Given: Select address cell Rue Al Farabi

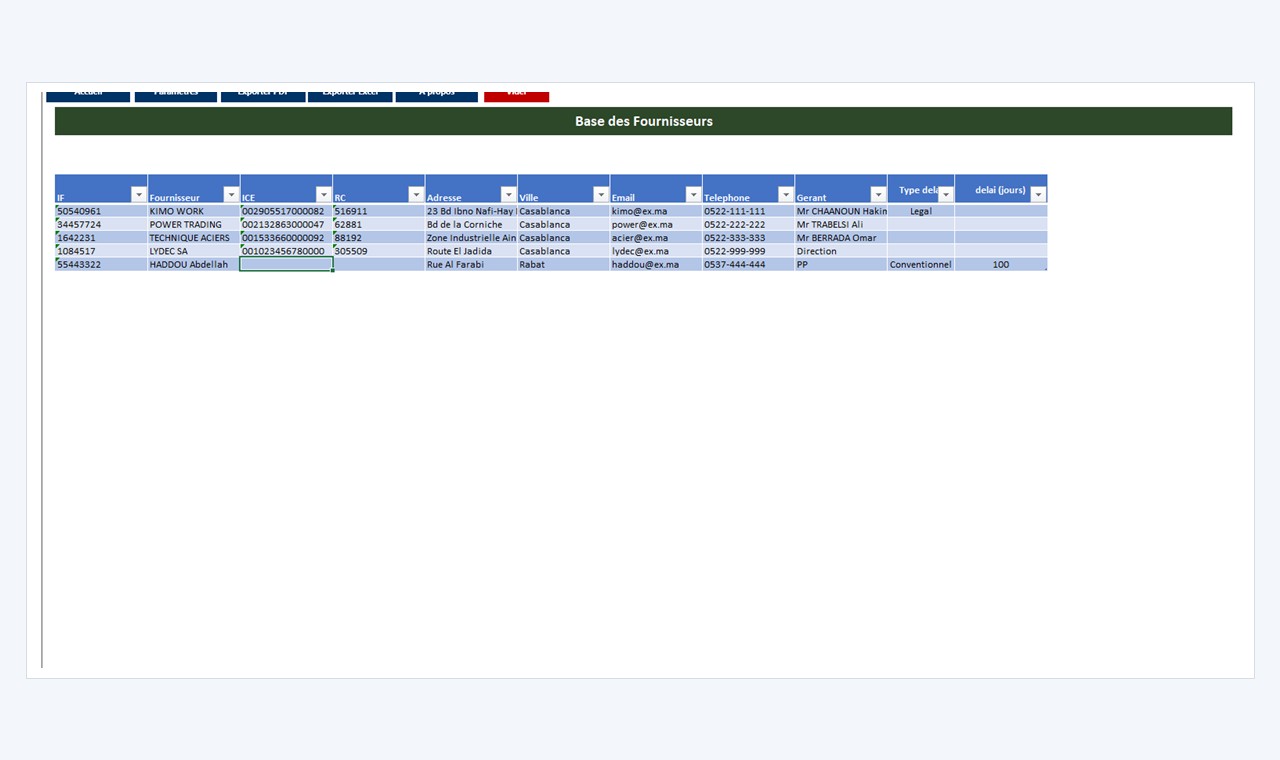Looking at the screenshot, I should (x=471, y=264).
